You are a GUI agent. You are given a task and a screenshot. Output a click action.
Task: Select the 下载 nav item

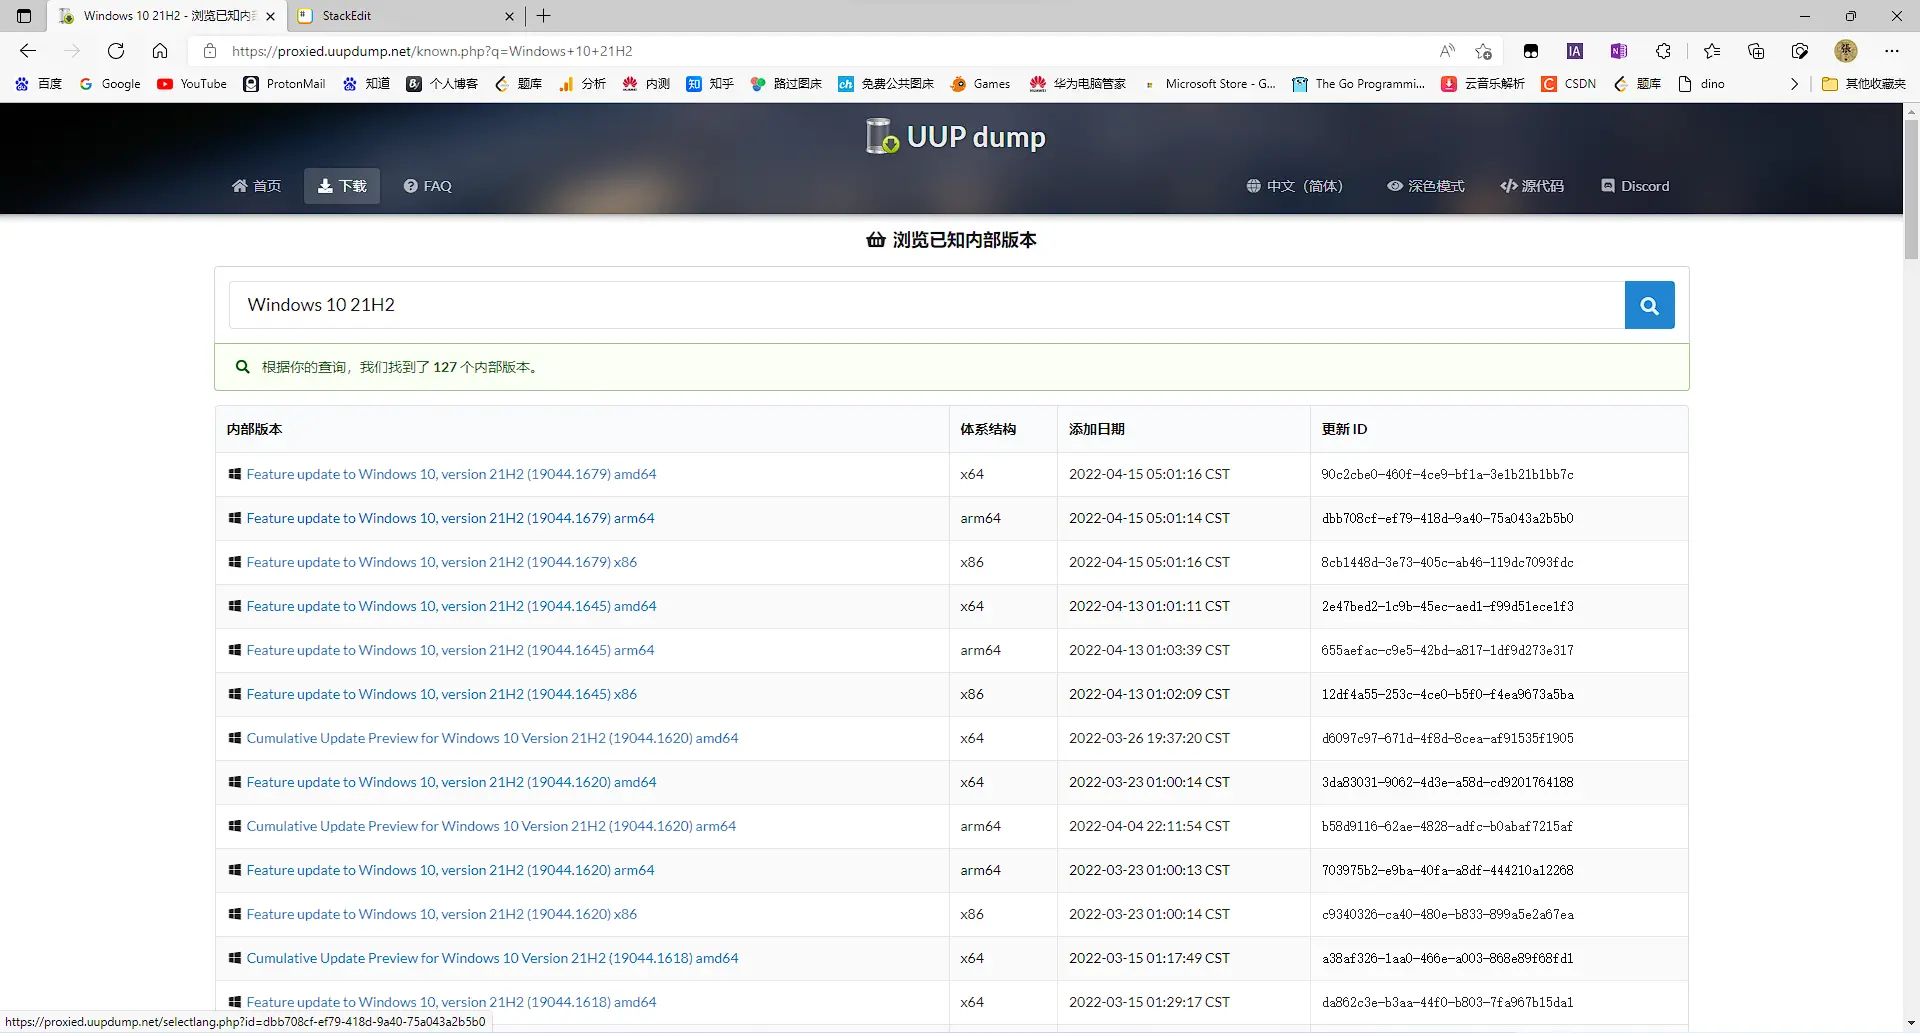[342, 186]
